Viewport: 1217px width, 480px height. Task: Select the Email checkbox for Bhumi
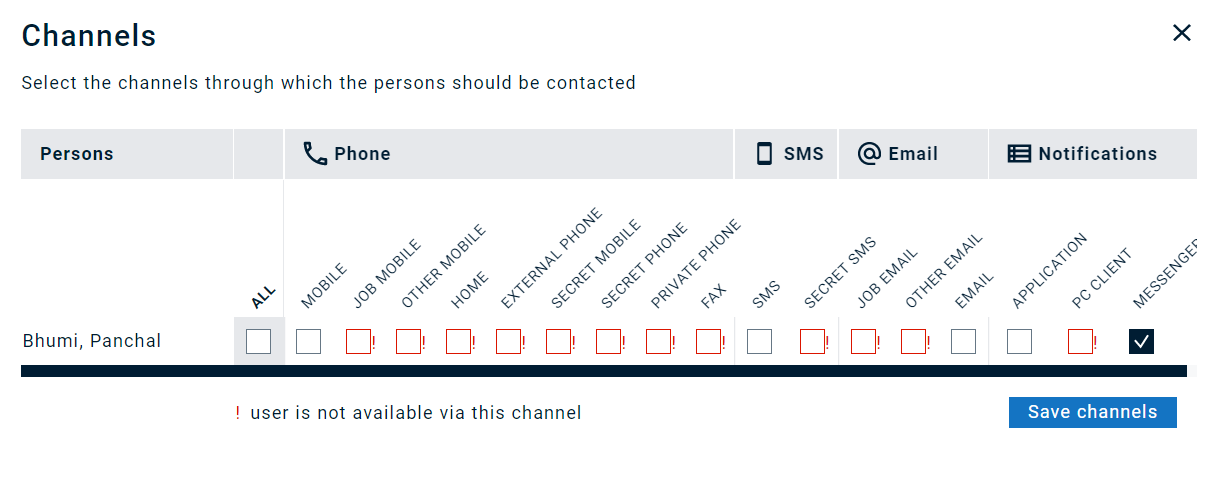(x=963, y=342)
